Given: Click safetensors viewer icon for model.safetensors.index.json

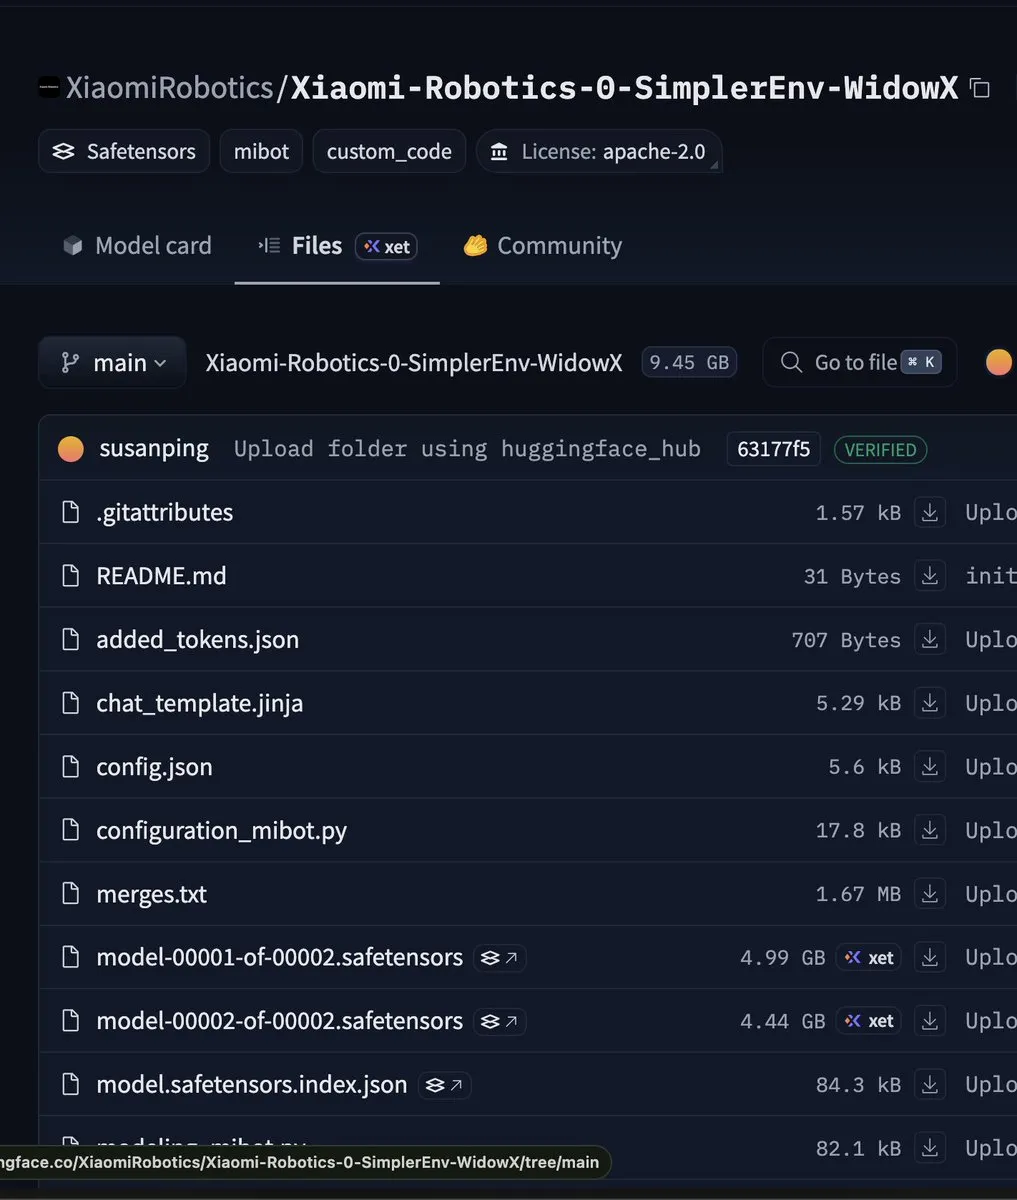Looking at the screenshot, I should (444, 1085).
